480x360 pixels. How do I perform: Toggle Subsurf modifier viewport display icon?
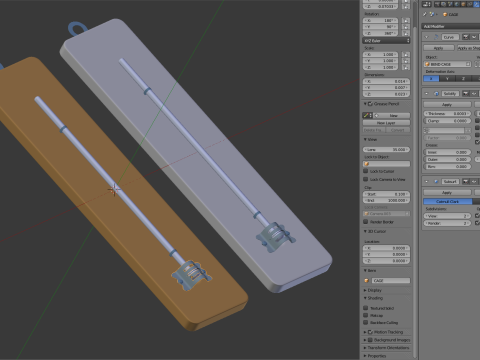474,182
